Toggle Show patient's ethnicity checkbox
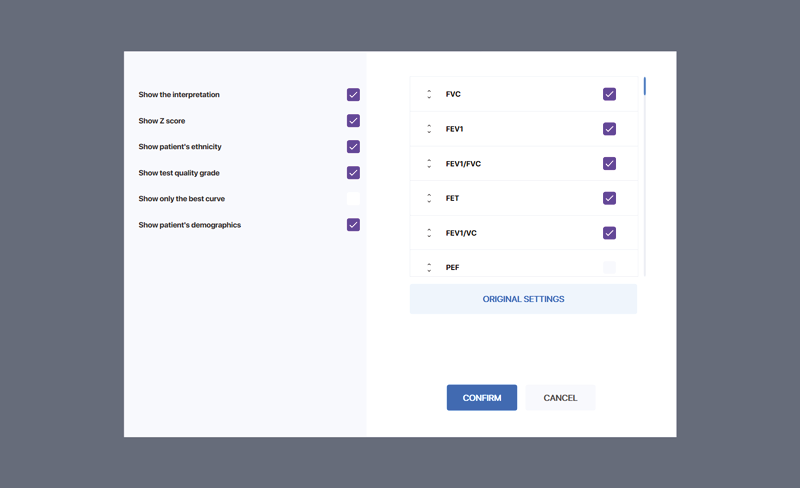 (x=353, y=147)
